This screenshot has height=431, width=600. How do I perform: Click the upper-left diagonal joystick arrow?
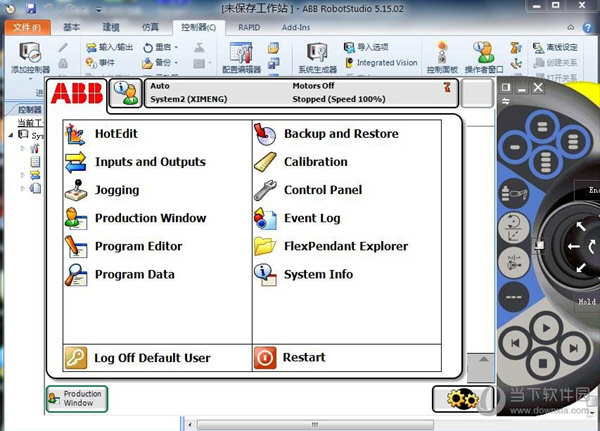pyautogui.click(x=581, y=226)
